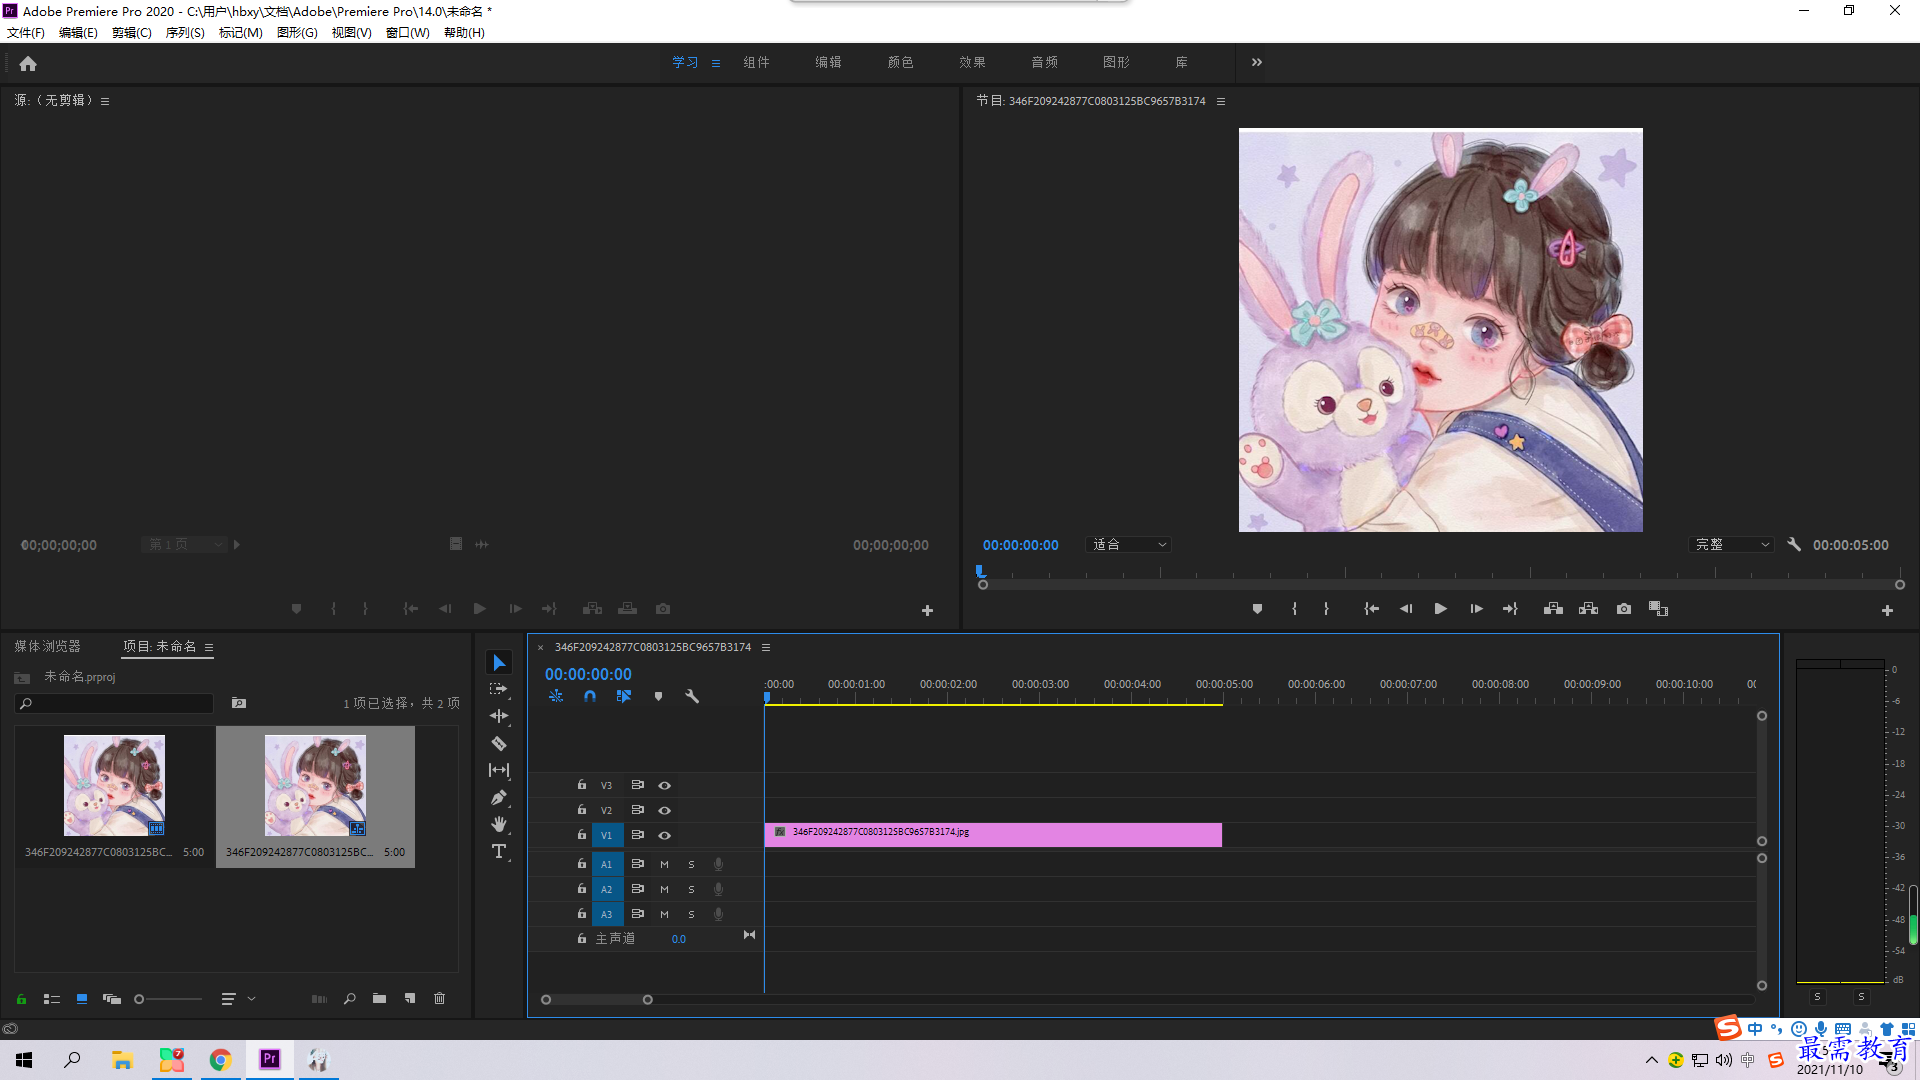Open timeline display settings wrench

click(691, 696)
